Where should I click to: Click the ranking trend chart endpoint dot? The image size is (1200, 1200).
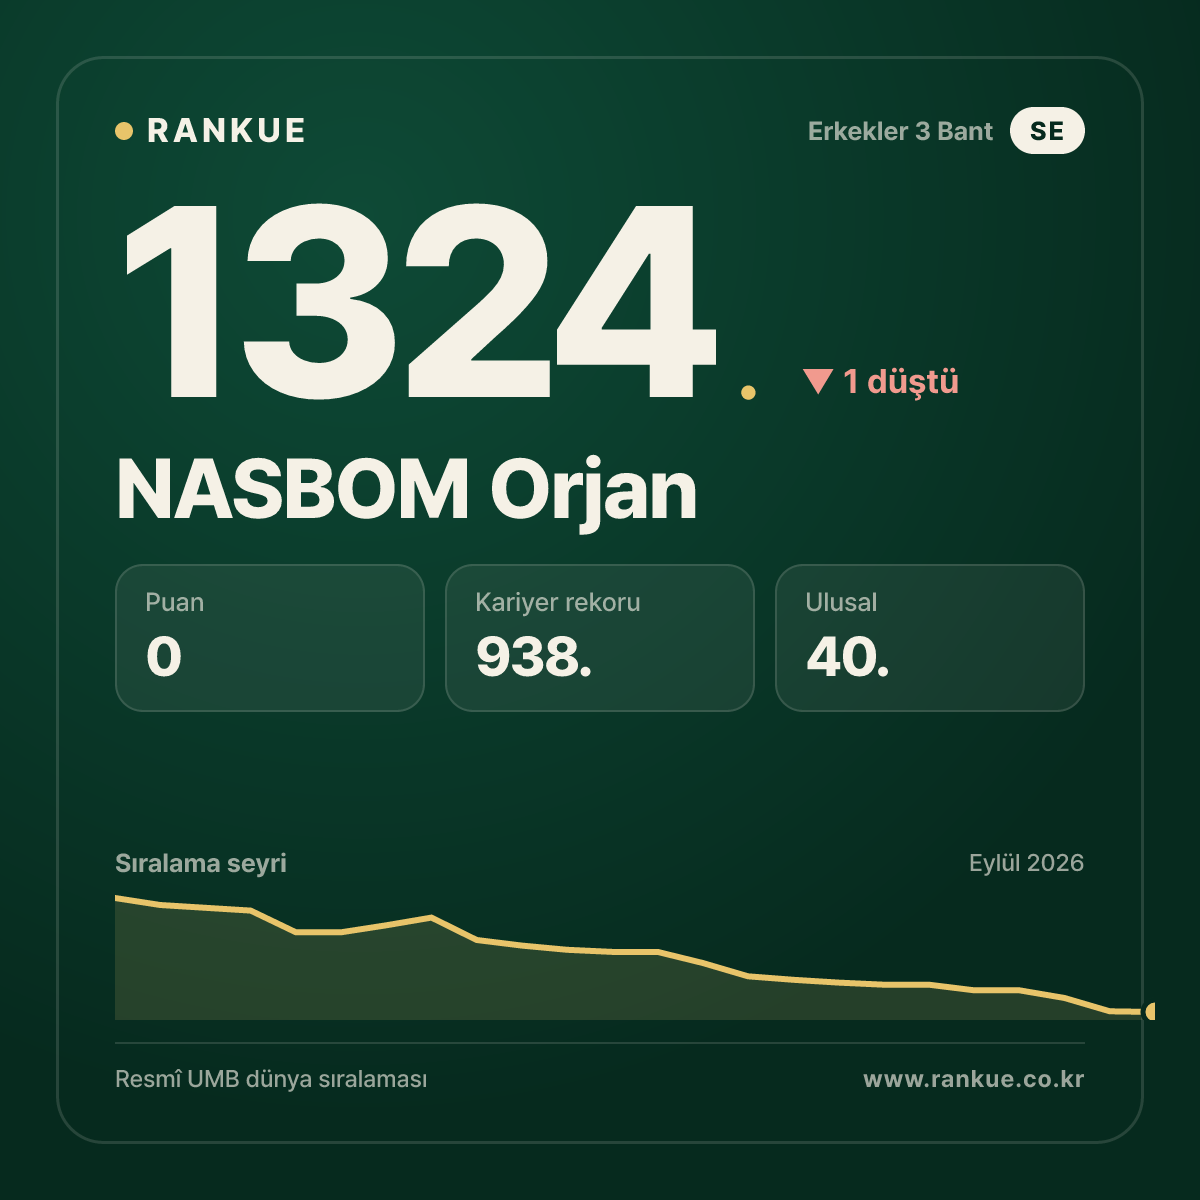(x=1151, y=1012)
